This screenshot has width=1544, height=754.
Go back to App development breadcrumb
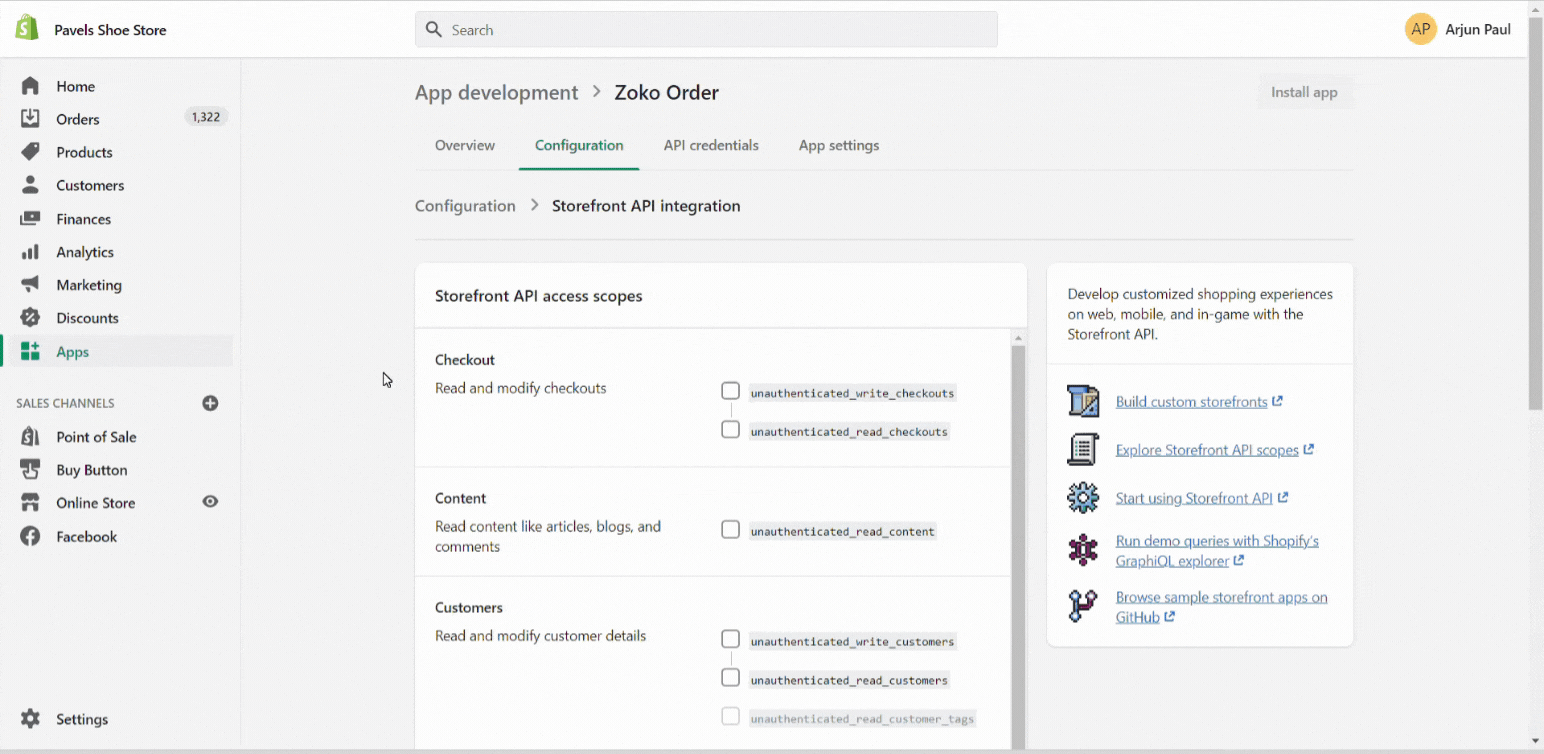tap(496, 93)
